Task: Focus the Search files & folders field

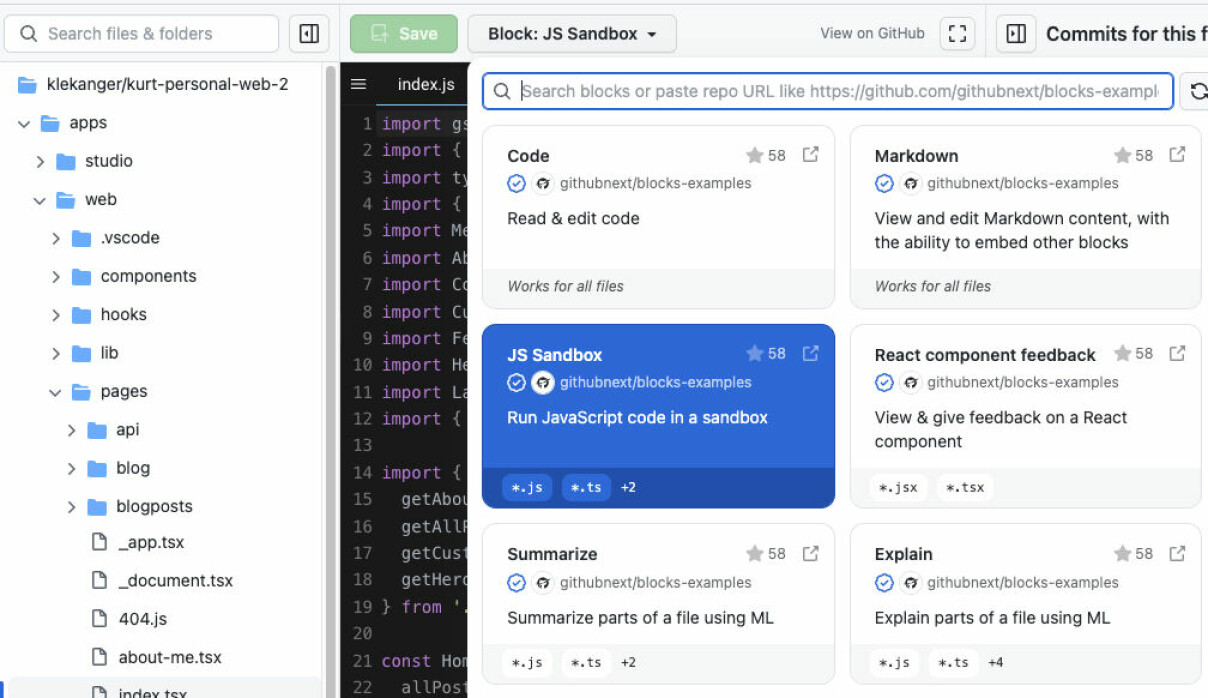Action: pos(141,34)
